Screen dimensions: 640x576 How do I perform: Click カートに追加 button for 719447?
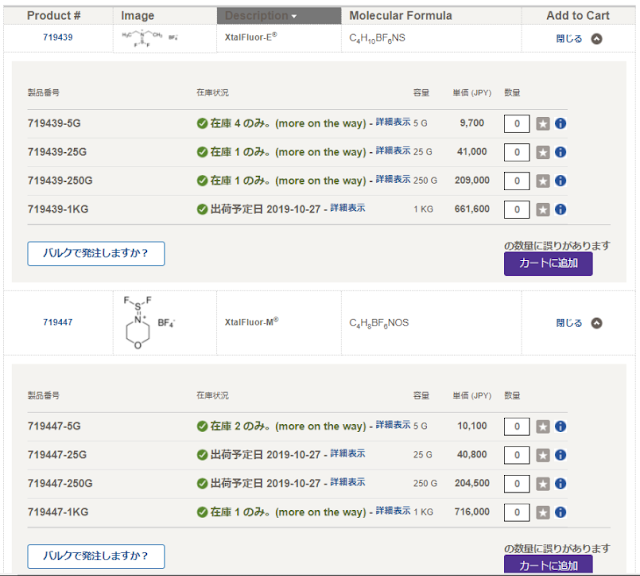click(548, 565)
